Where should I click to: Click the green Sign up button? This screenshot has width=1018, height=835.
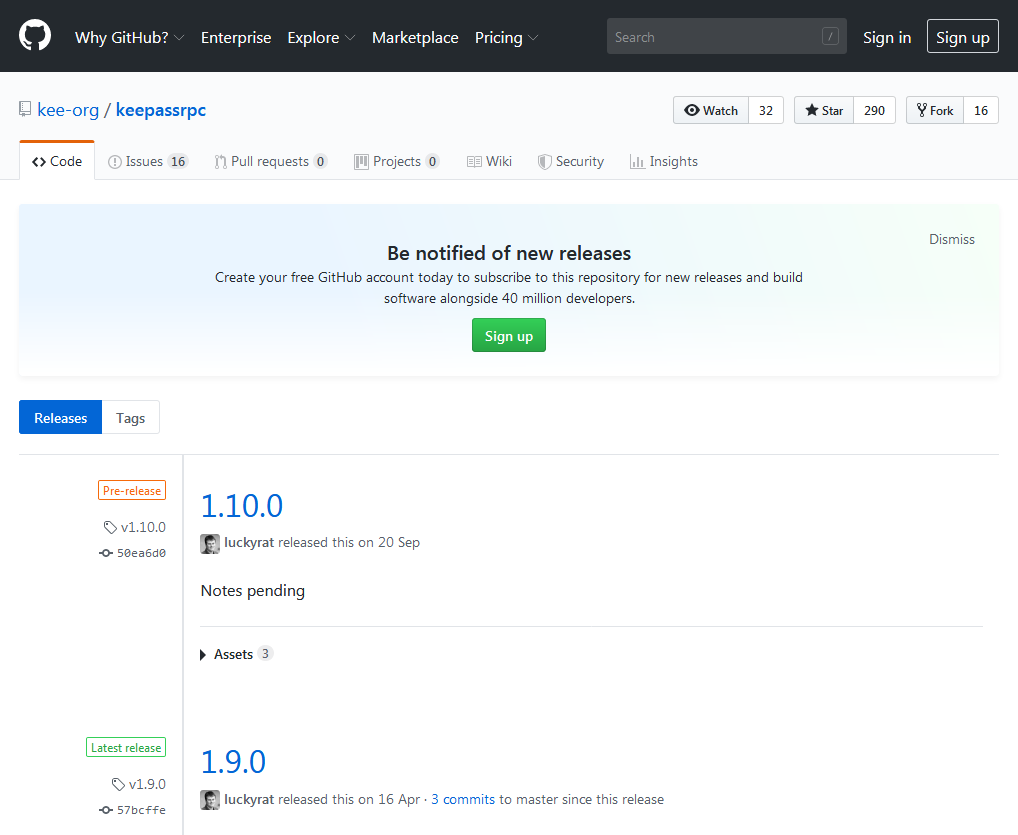[508, 335]
